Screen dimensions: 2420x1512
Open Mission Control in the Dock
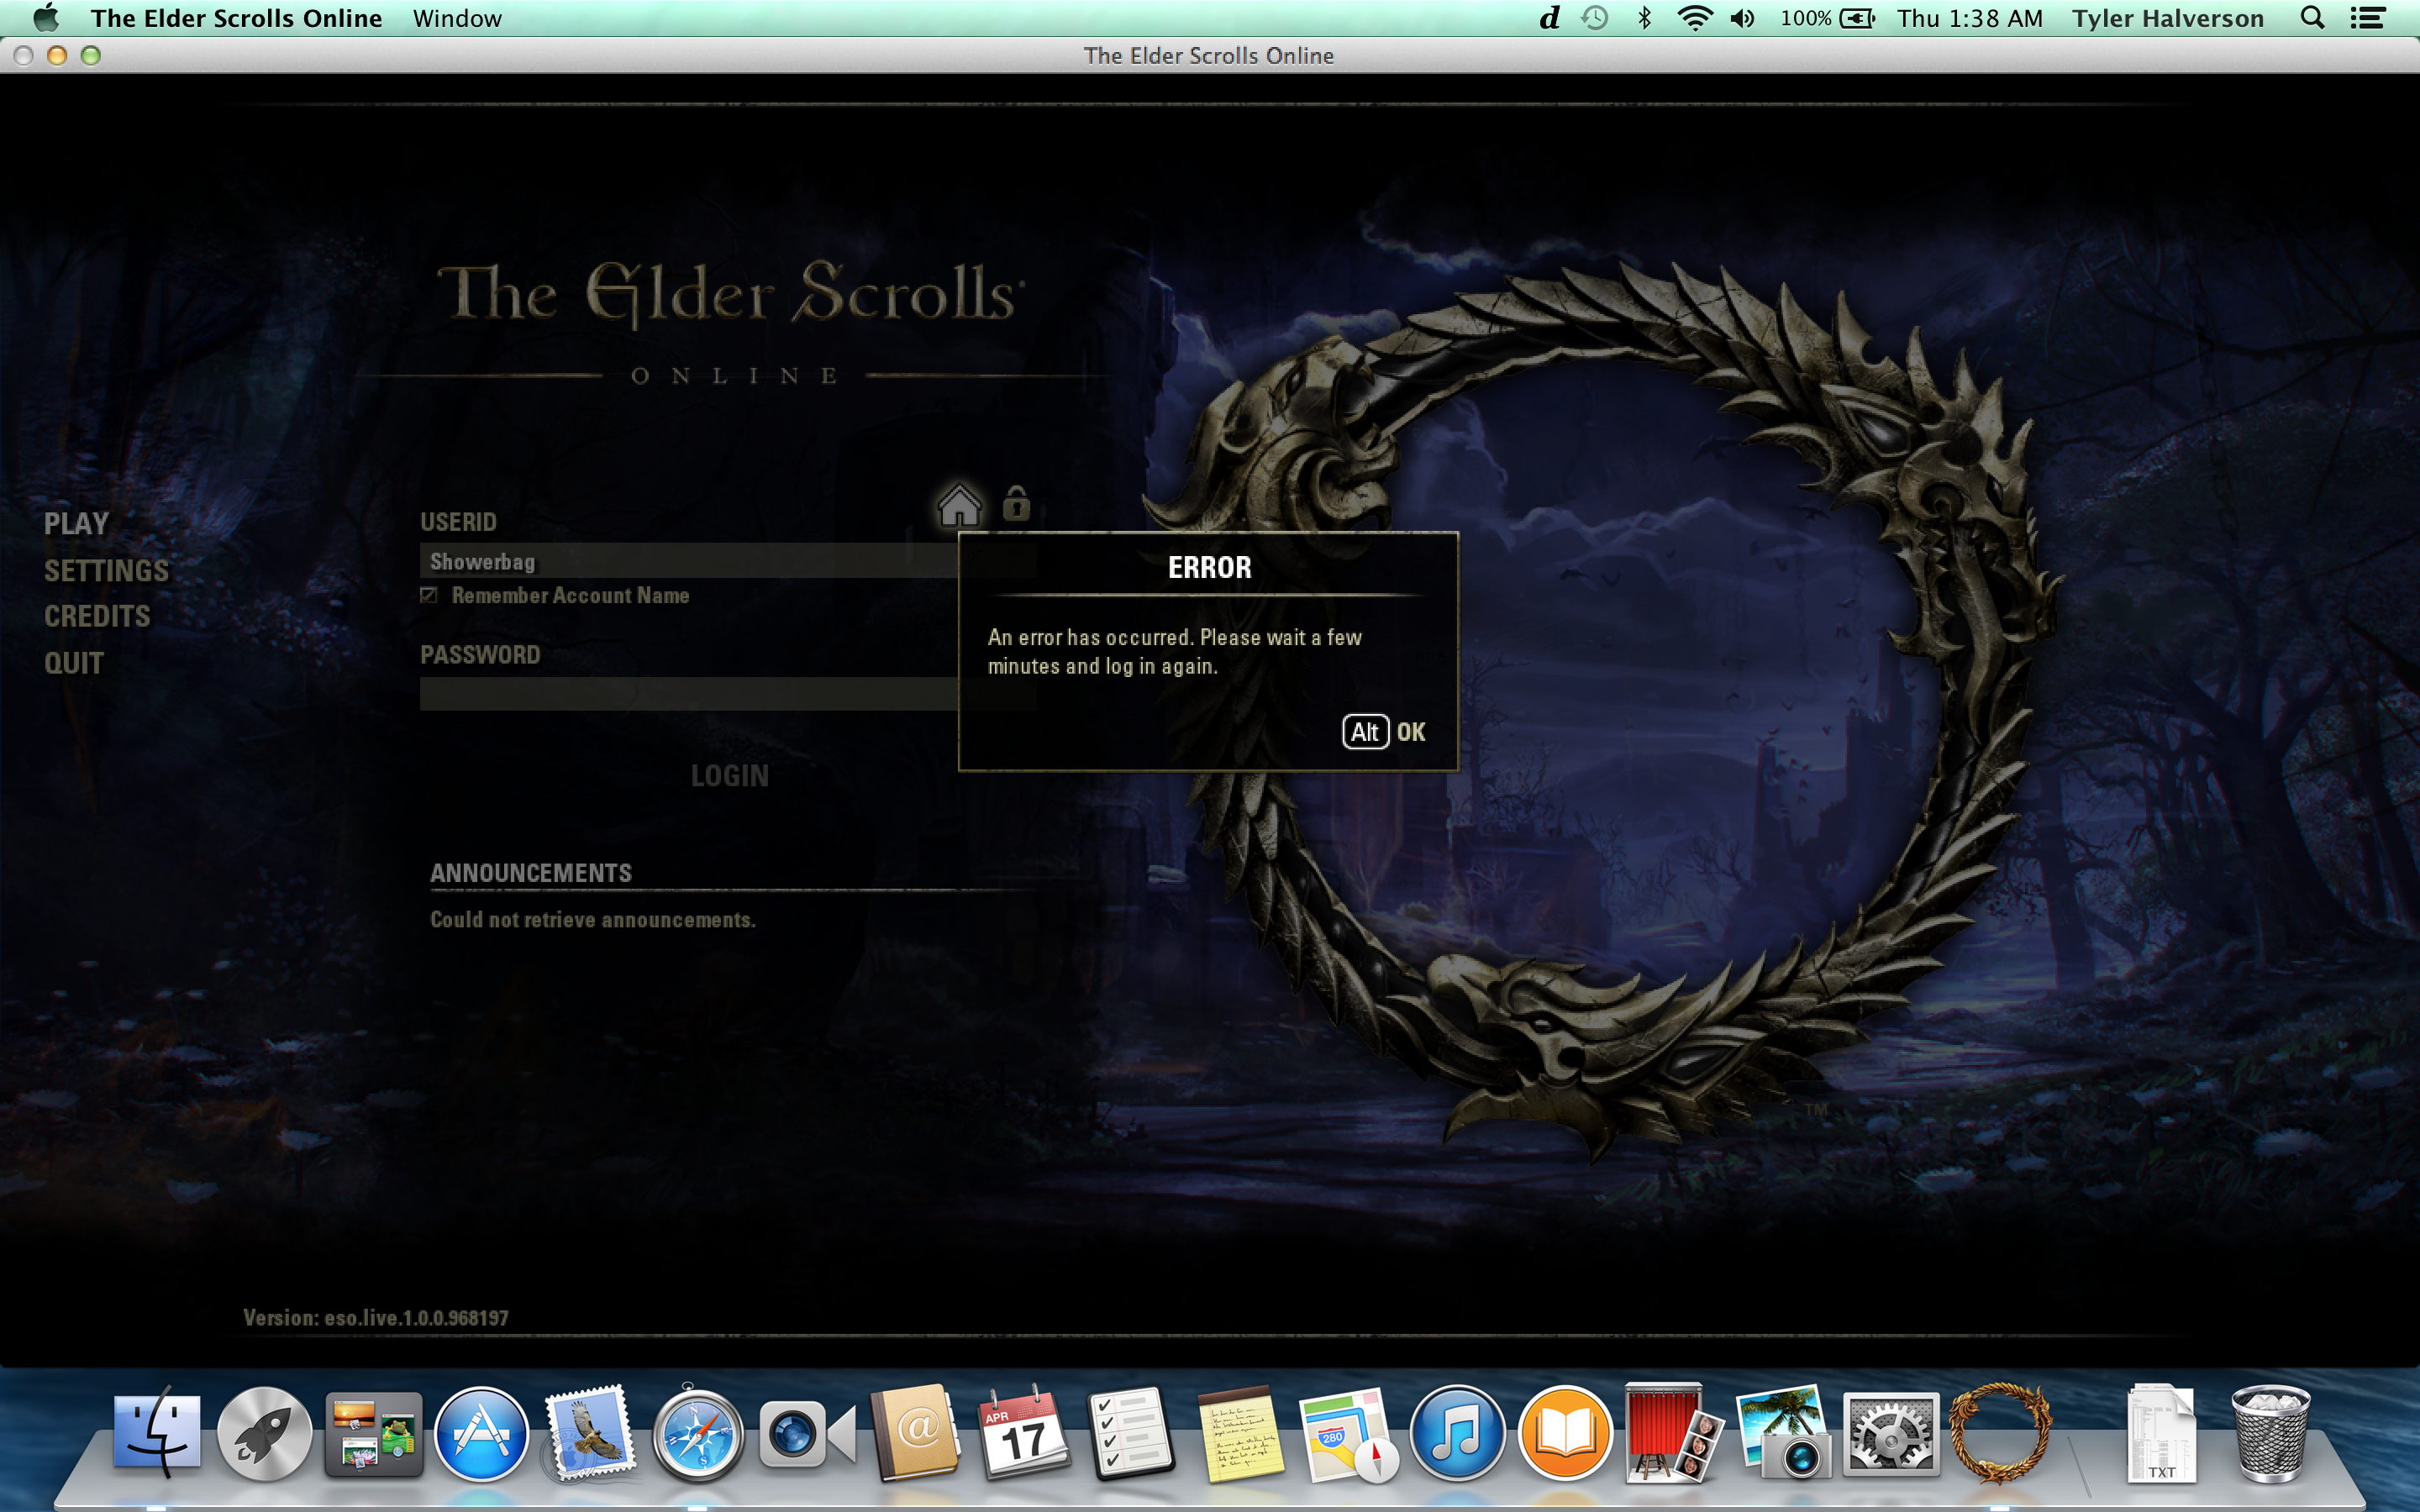pyautogui.click(x=373, y=1434)
